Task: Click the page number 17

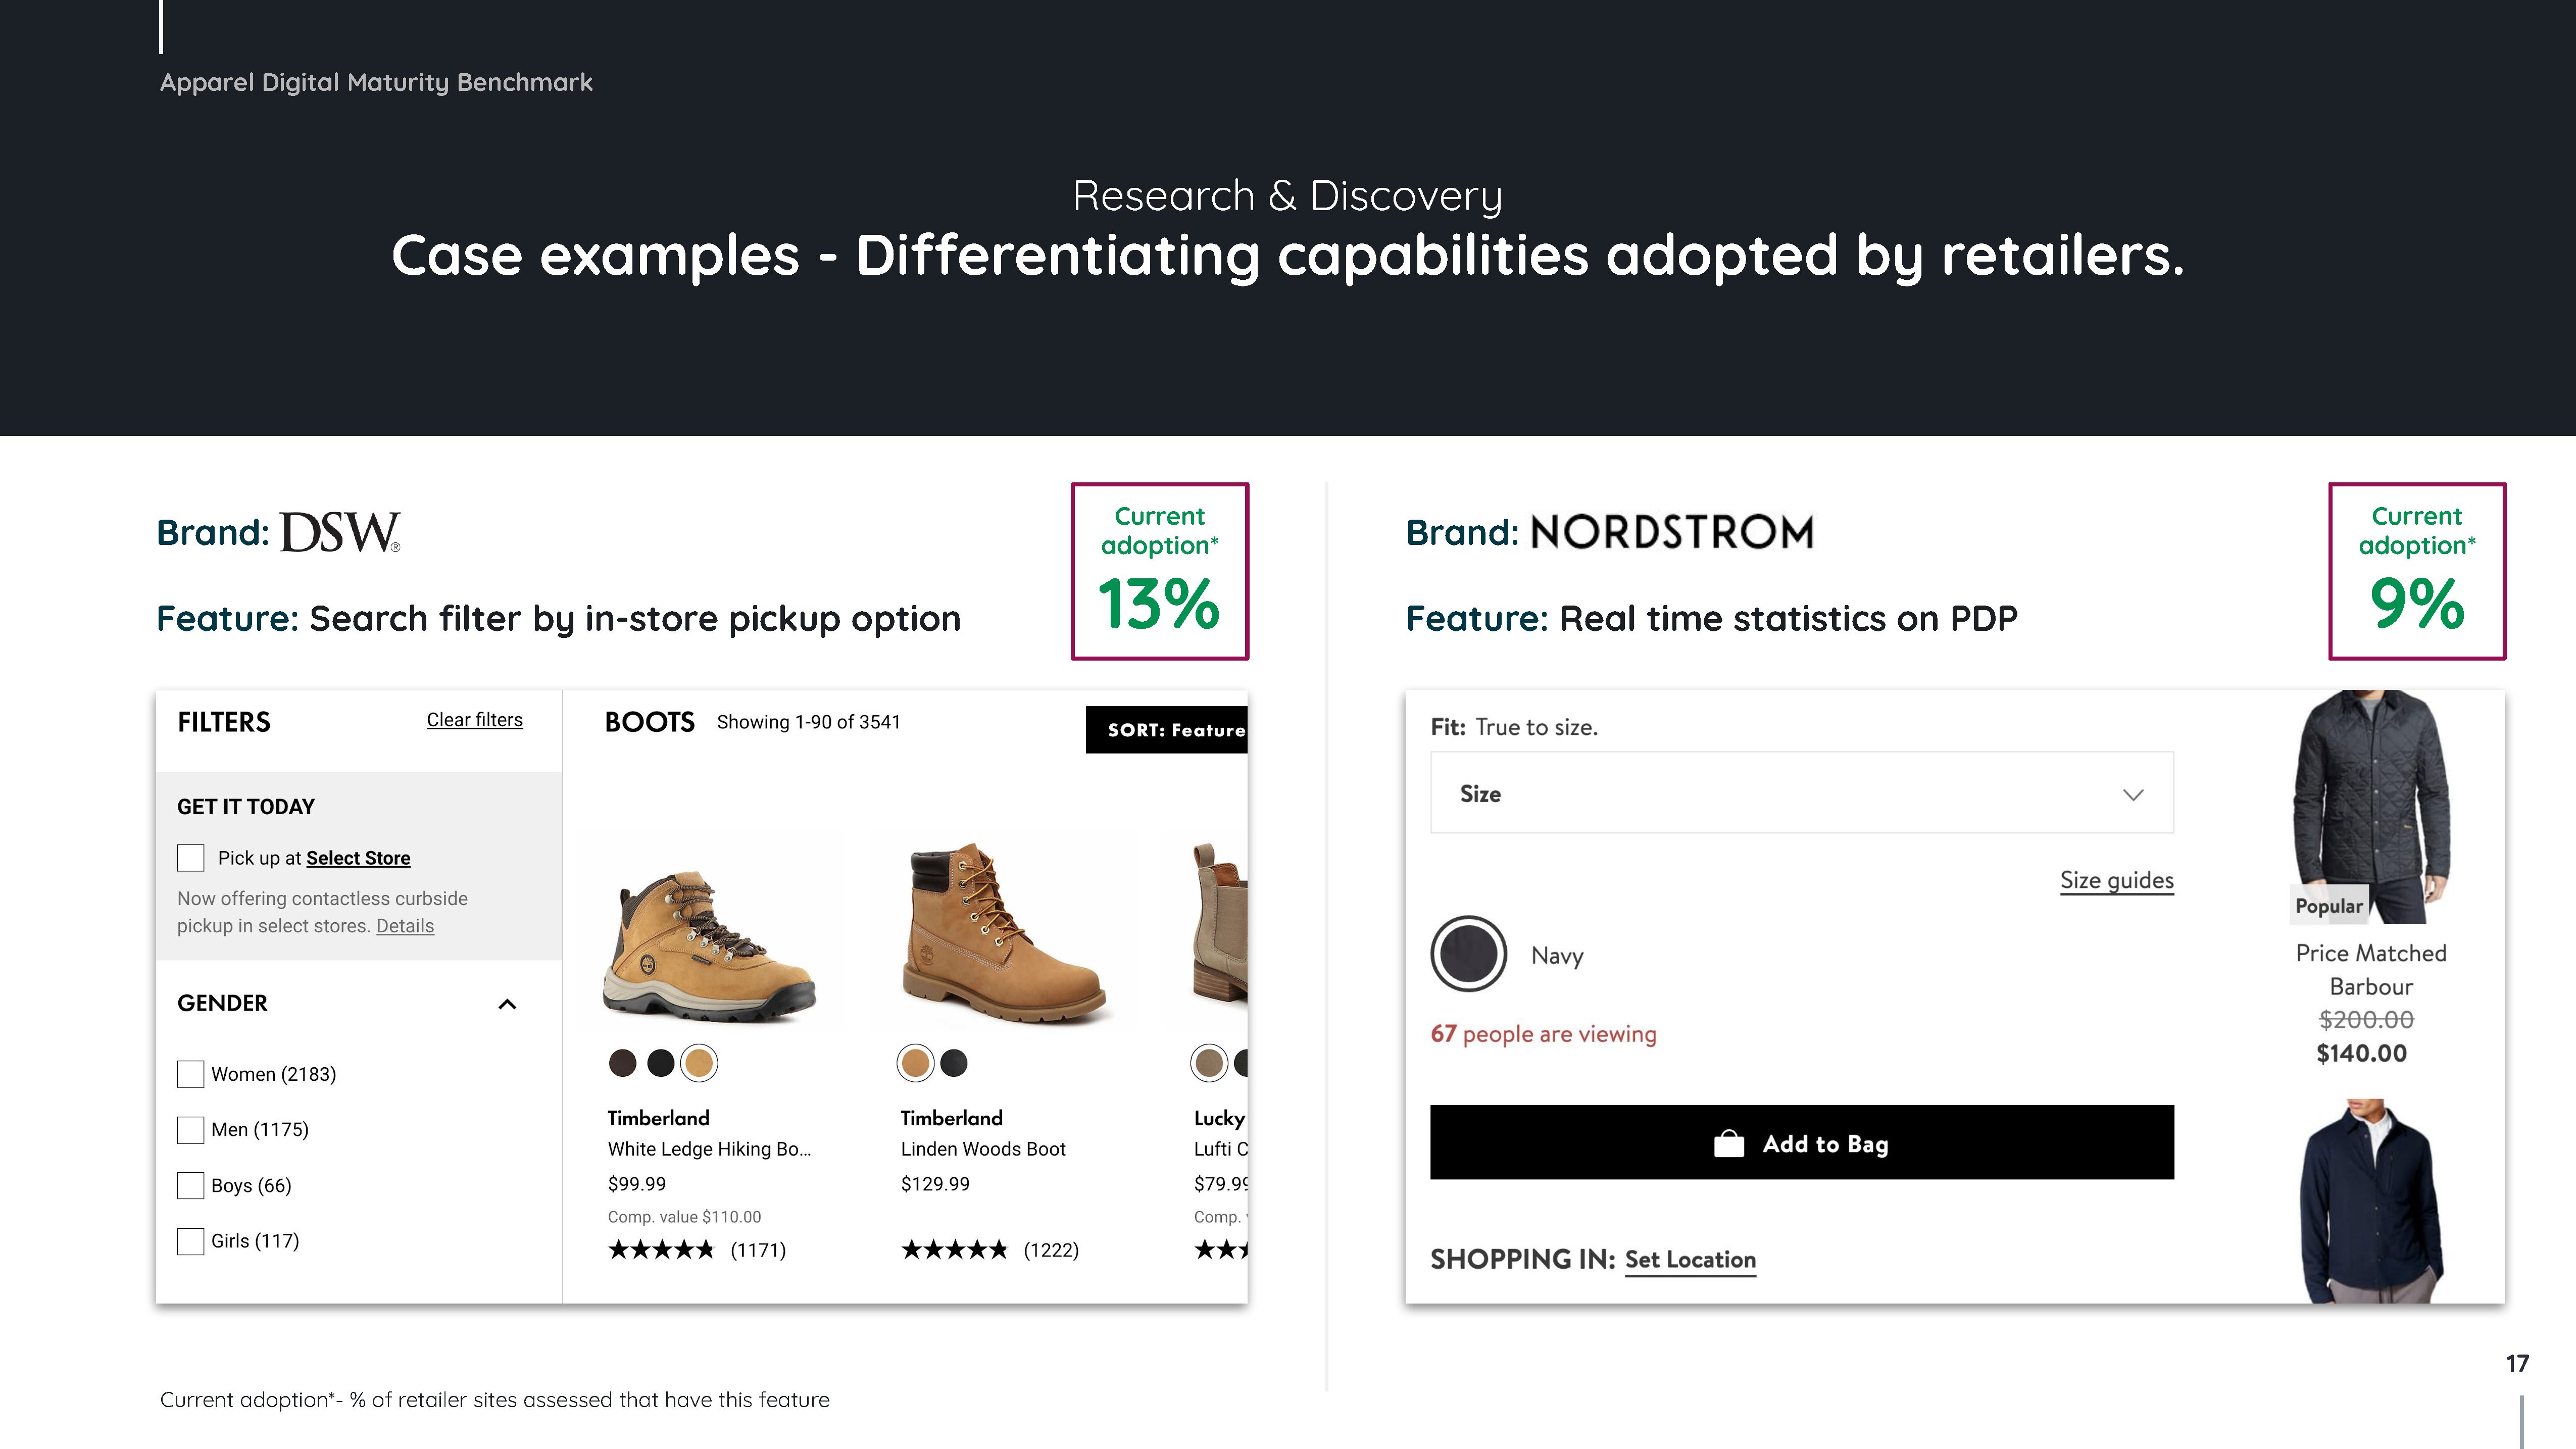Action: pyautogui.click(x=2517, y=1364)
